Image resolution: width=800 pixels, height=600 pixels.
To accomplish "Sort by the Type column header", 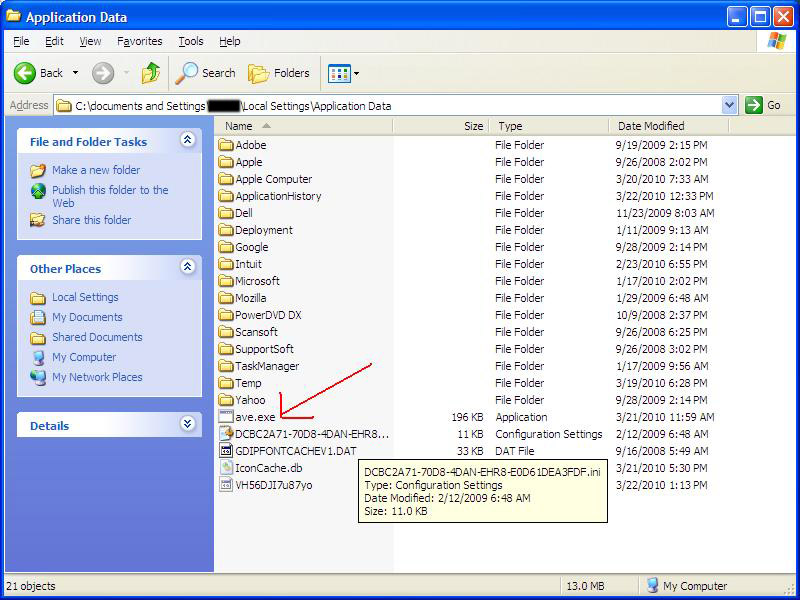I will (x=549, y=126).
